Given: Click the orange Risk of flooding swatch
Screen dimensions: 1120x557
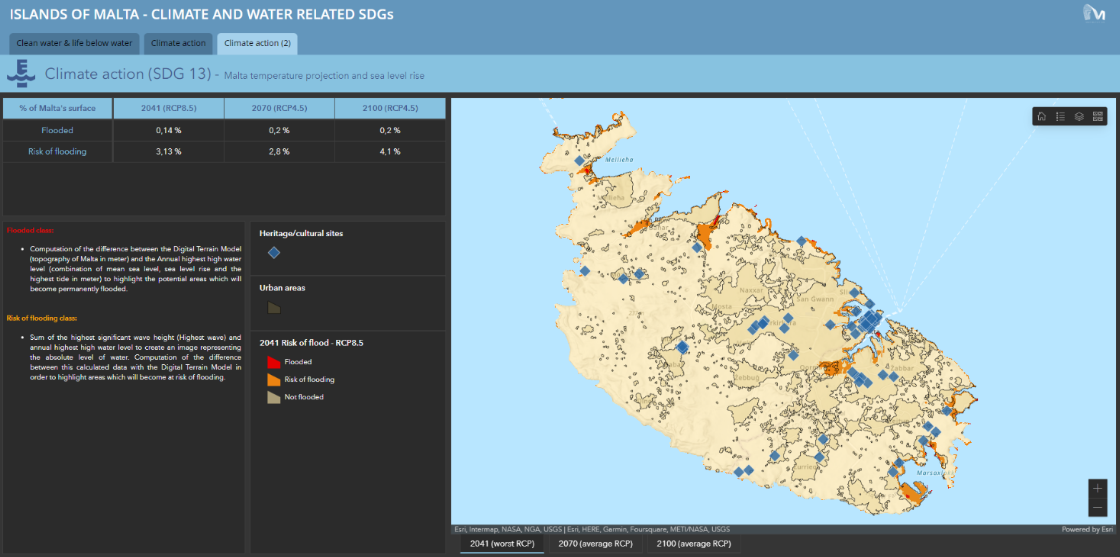Looking at the screenshot, I should [274, 379].
